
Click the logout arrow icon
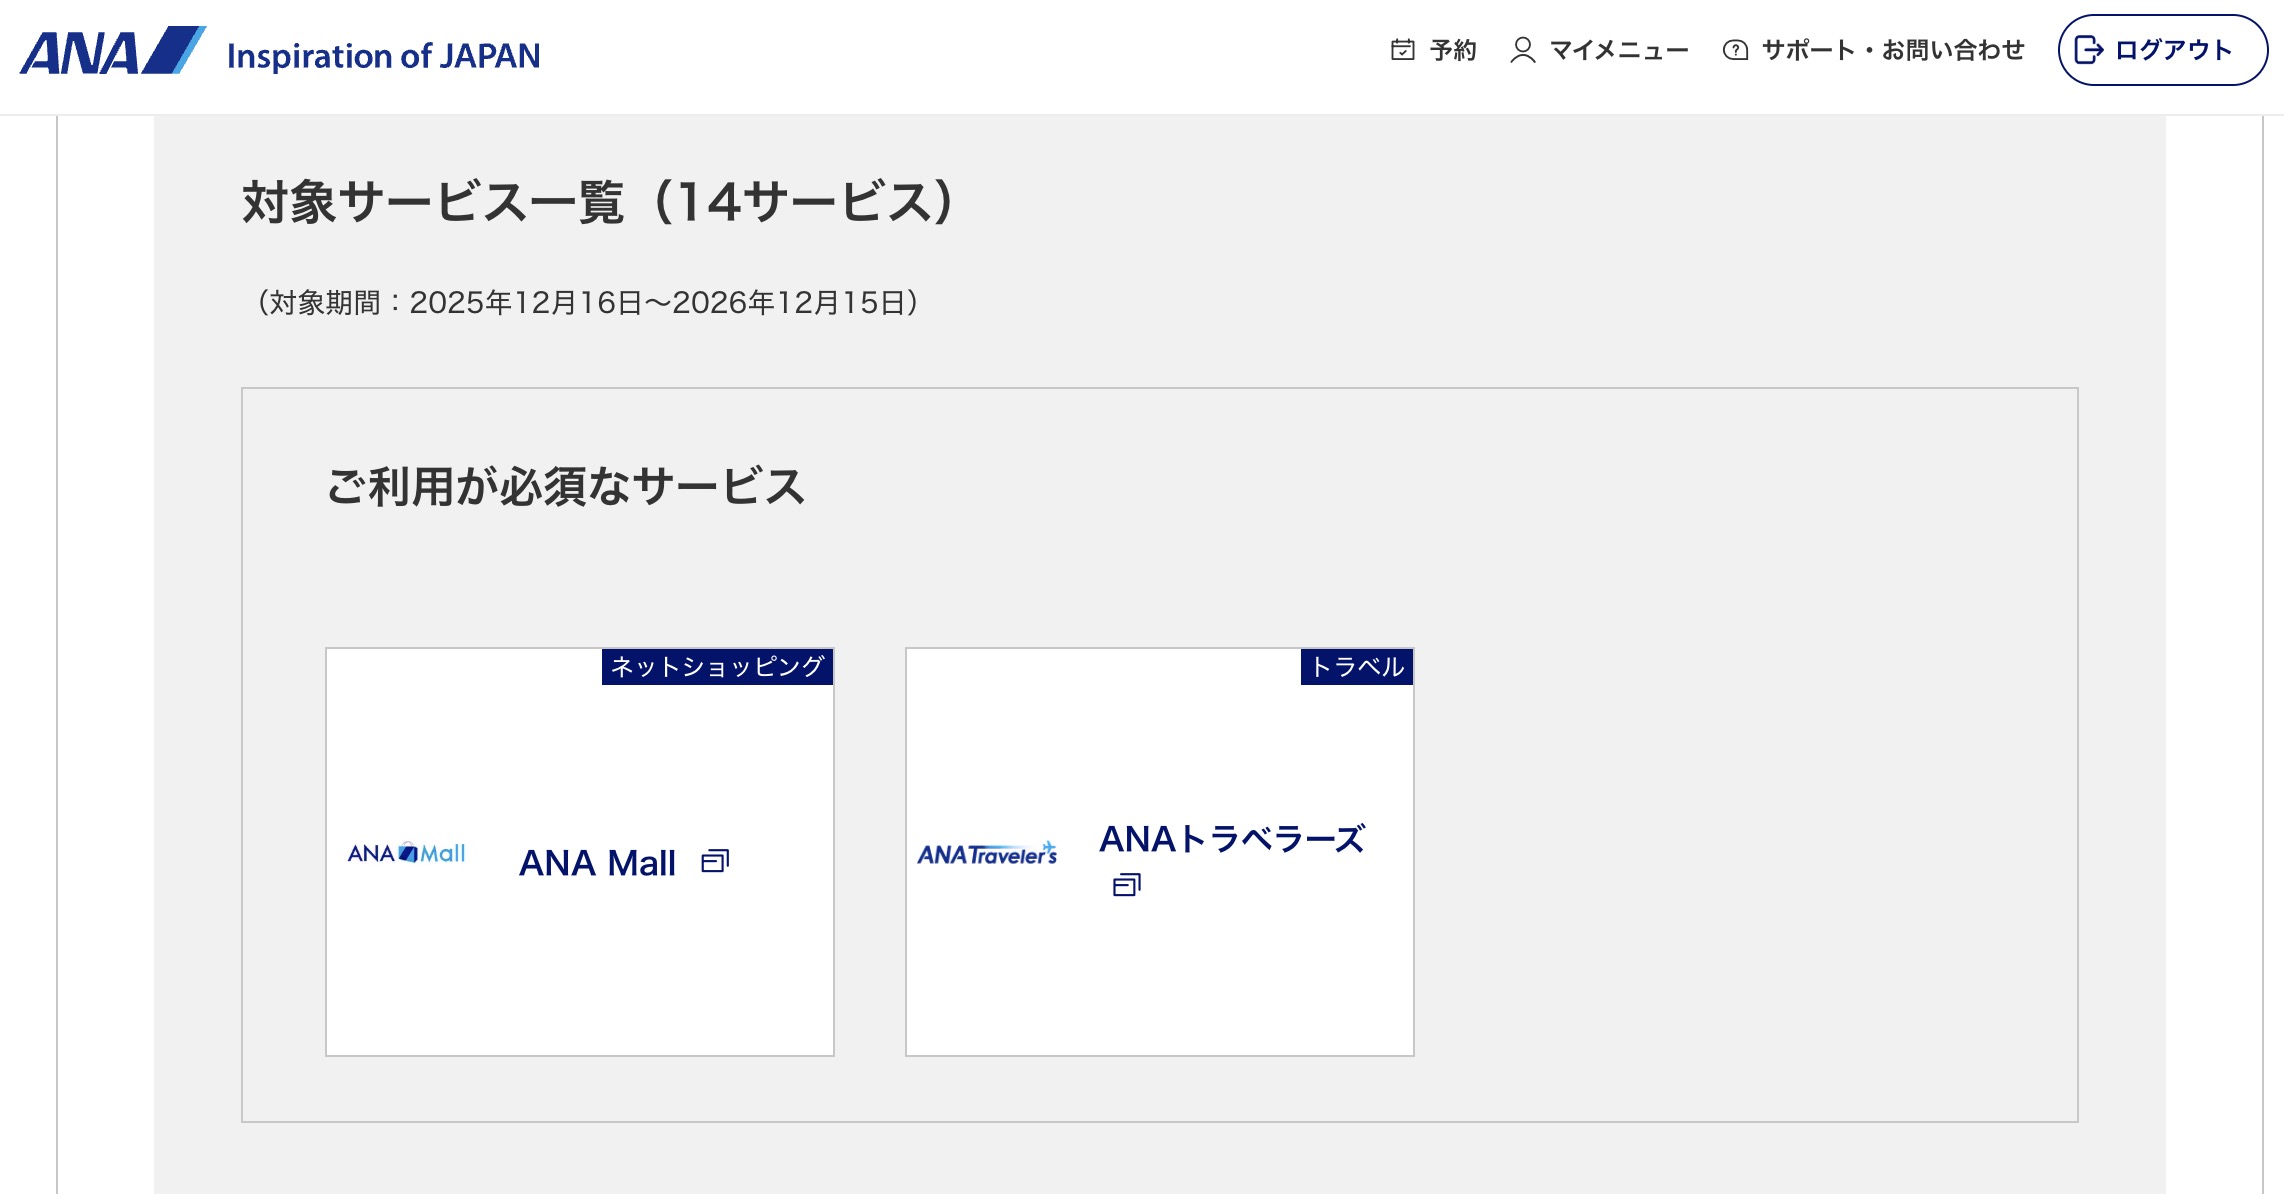(x=2089, y=50)
